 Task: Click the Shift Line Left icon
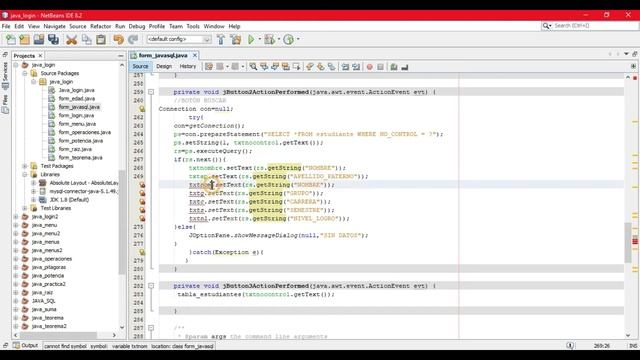345,67
